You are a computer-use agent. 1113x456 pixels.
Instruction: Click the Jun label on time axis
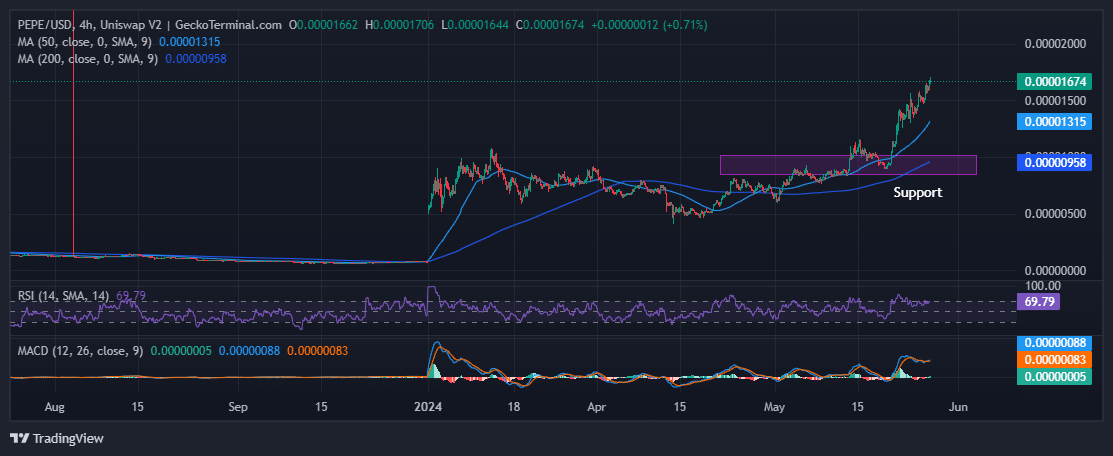958,408
